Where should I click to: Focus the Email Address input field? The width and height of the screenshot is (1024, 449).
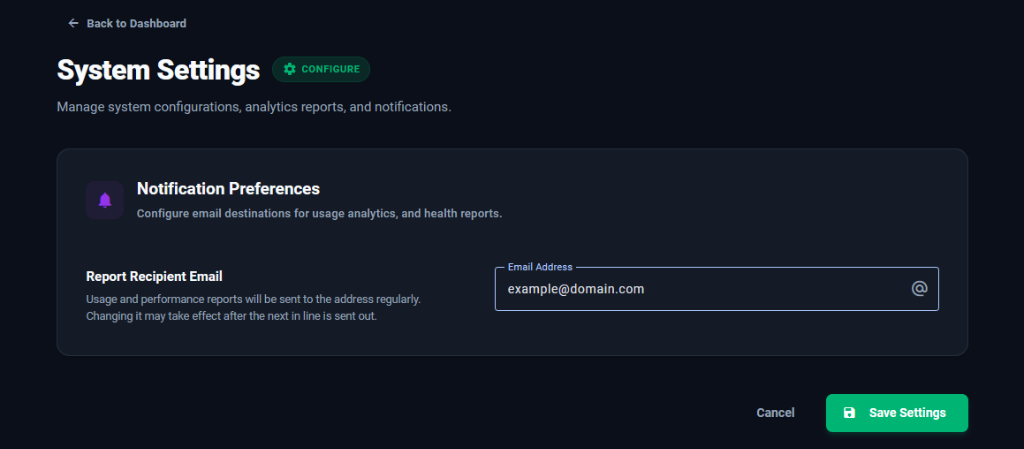[x=716, y=288]
